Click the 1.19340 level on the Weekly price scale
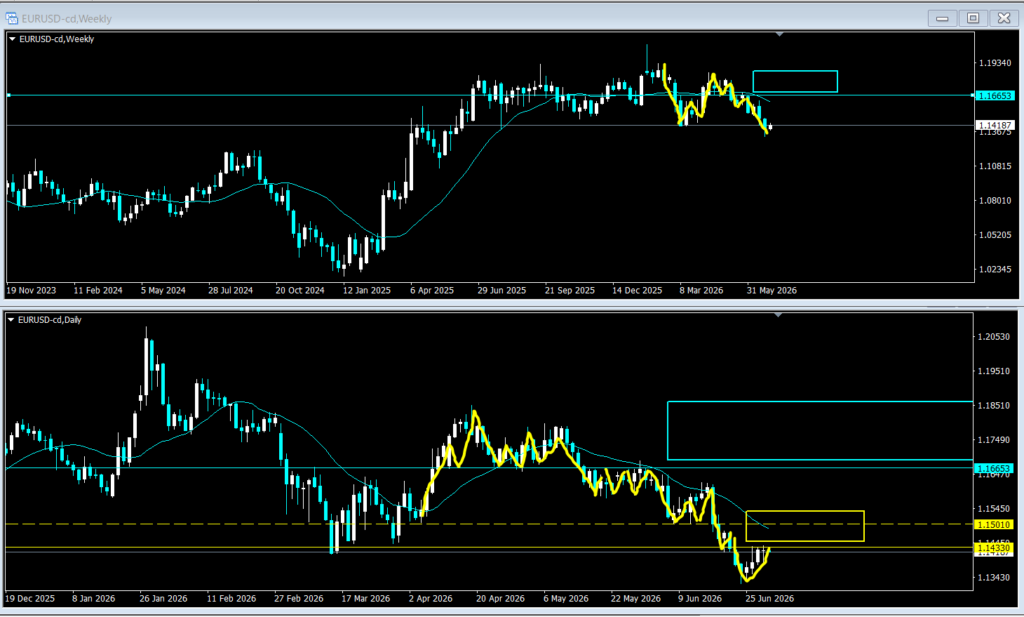Screen dimensions: 1024x617 pyautogui.click(x=995, y=63)
